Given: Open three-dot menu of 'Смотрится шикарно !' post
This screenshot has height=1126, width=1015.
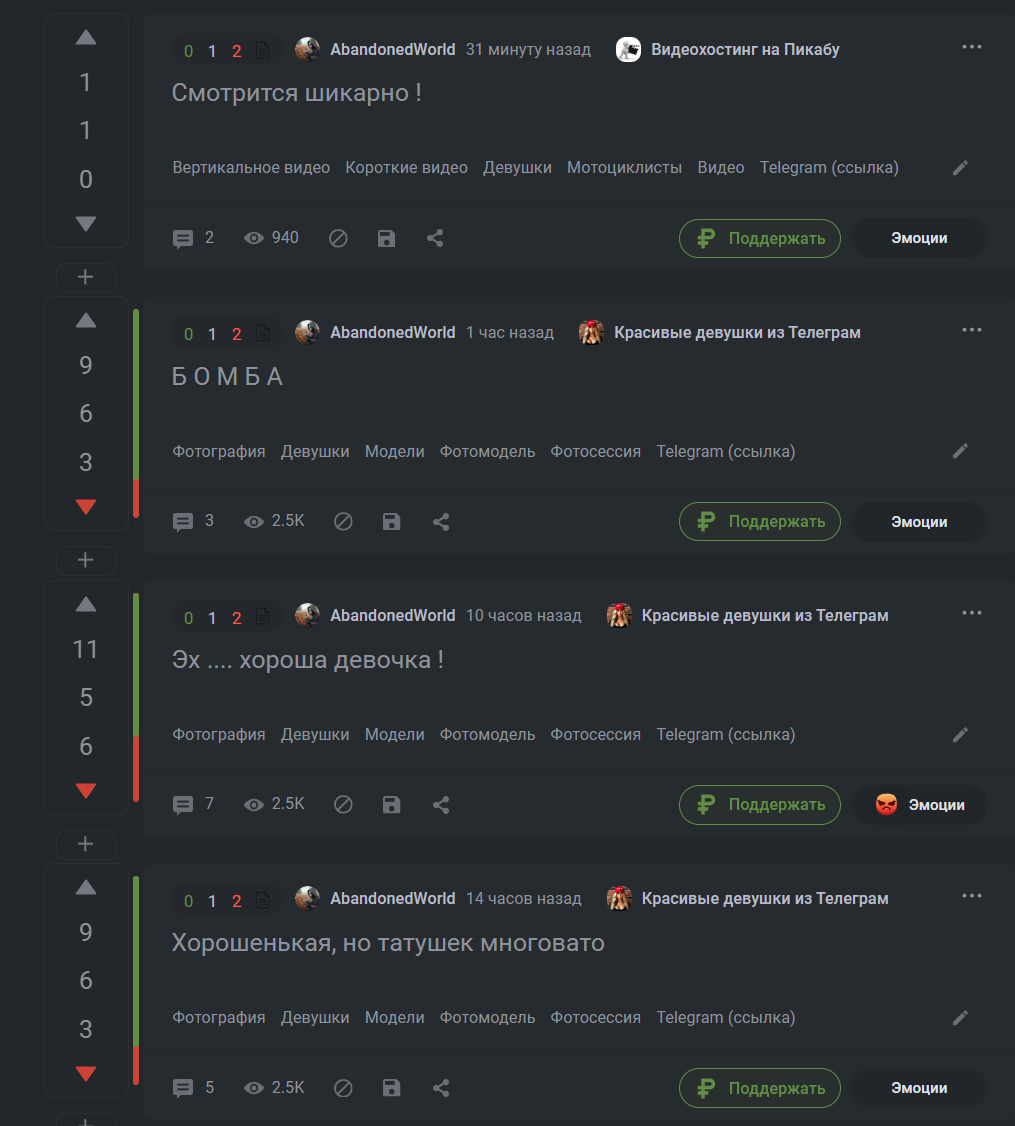Looking at the screenshot, I should pyautogui.click(x=972, y=47).
